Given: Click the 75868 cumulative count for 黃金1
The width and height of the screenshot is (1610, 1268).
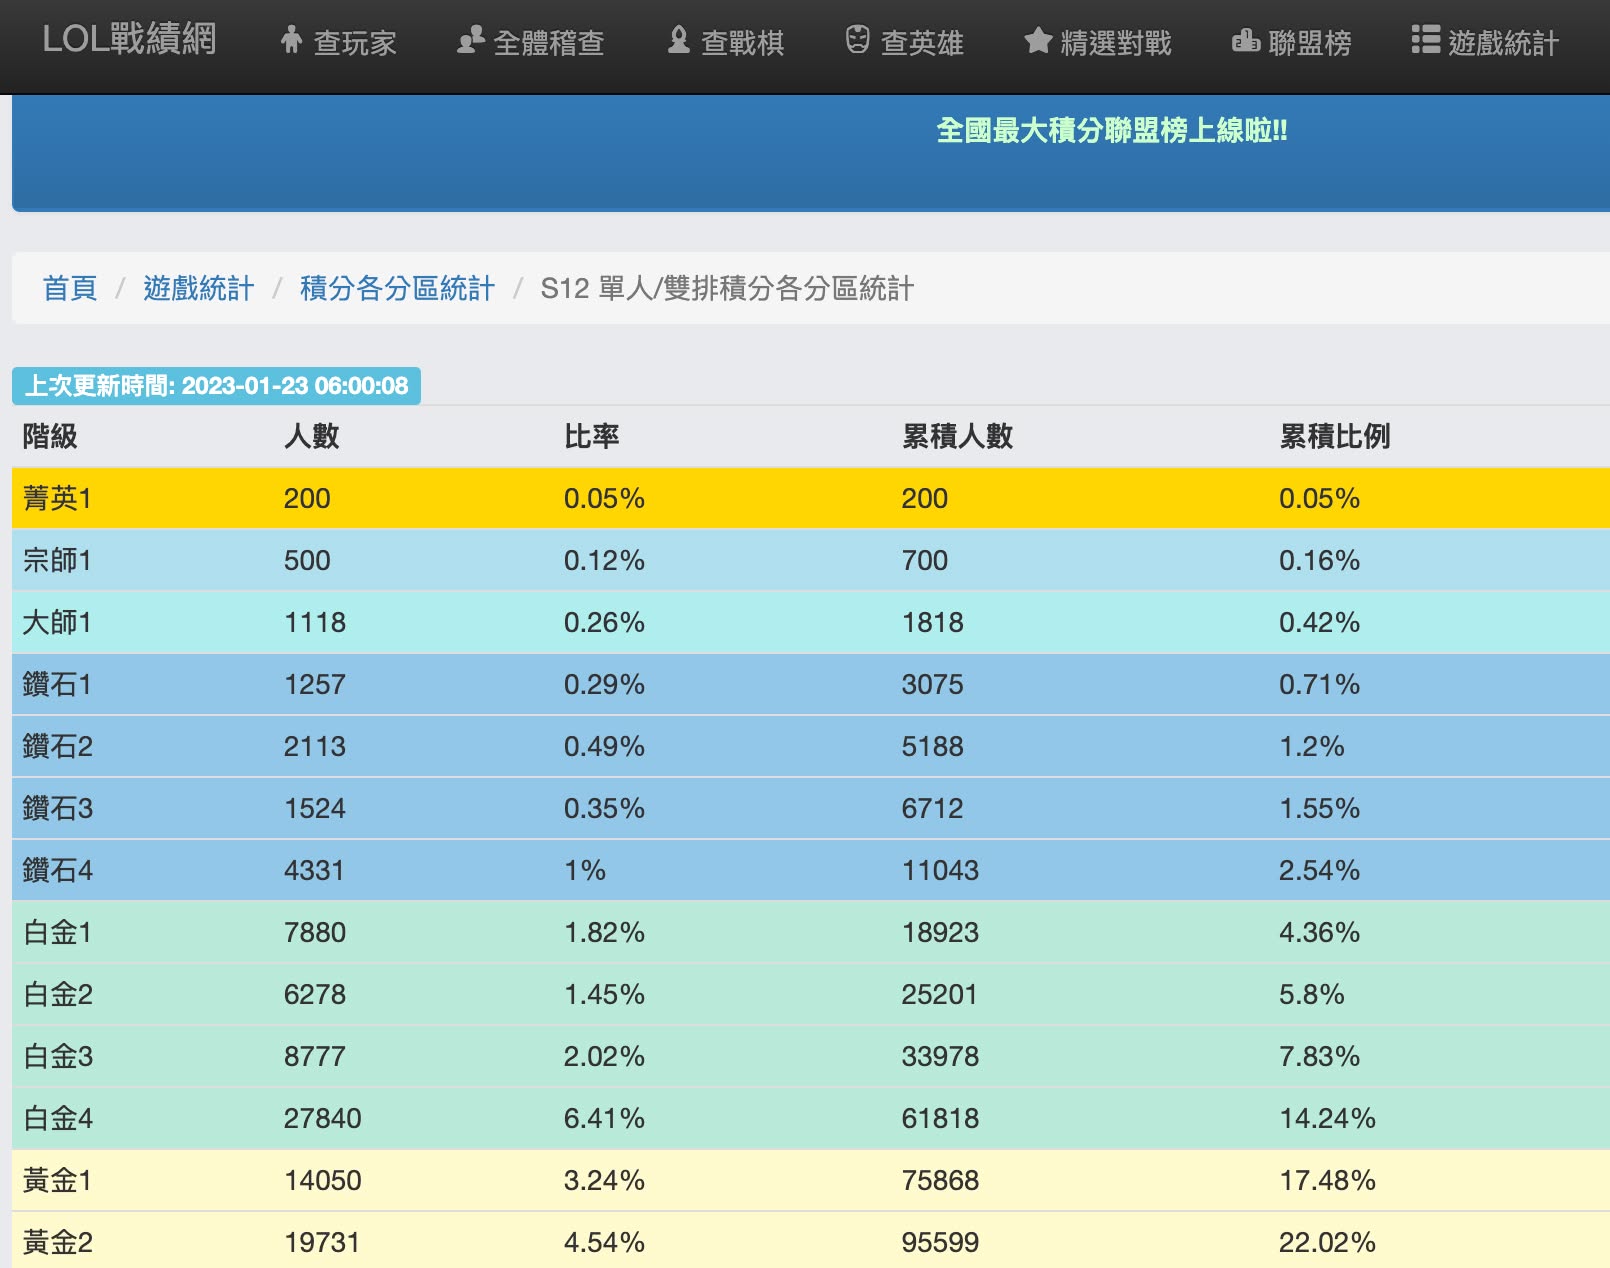Looking at the screenshot, I should [940, 1180].
